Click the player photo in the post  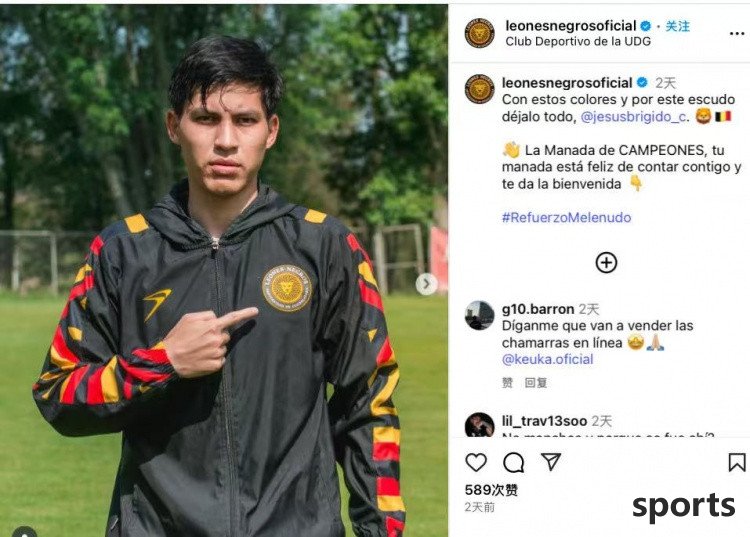(224, 270)
